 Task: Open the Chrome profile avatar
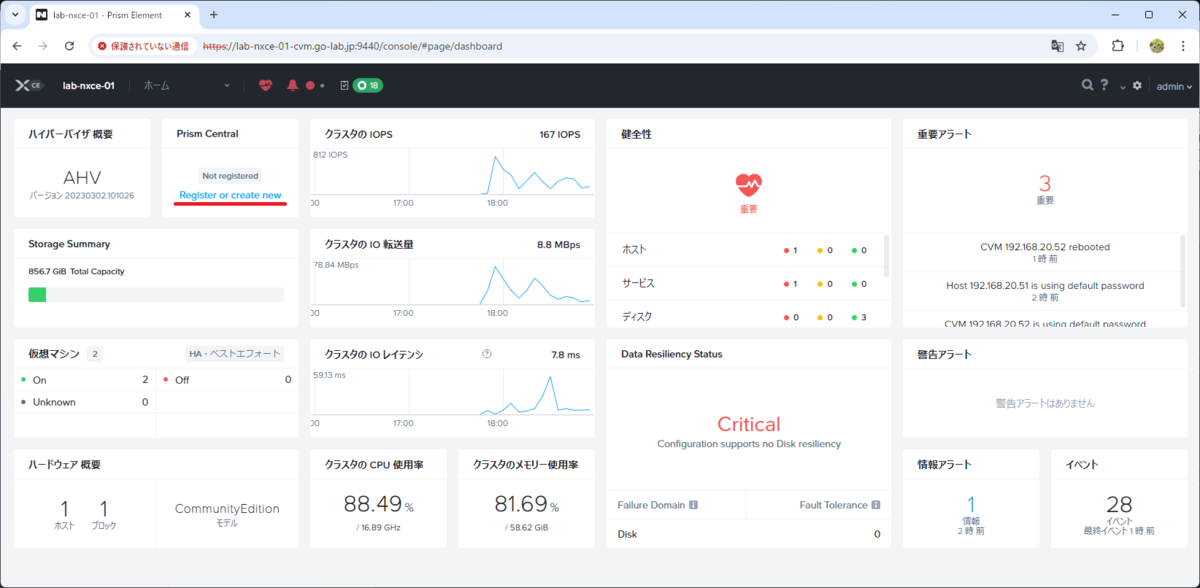[1156, 46]
